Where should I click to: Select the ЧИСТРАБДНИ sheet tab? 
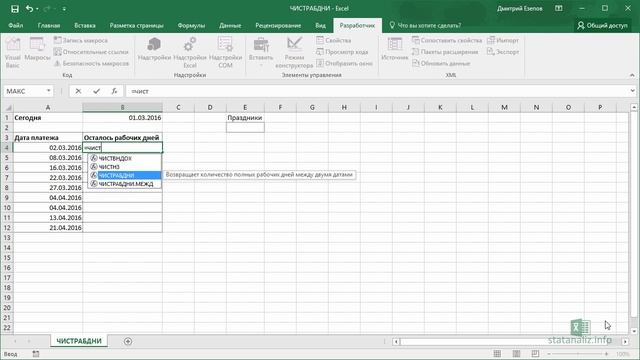coord(79,341)
